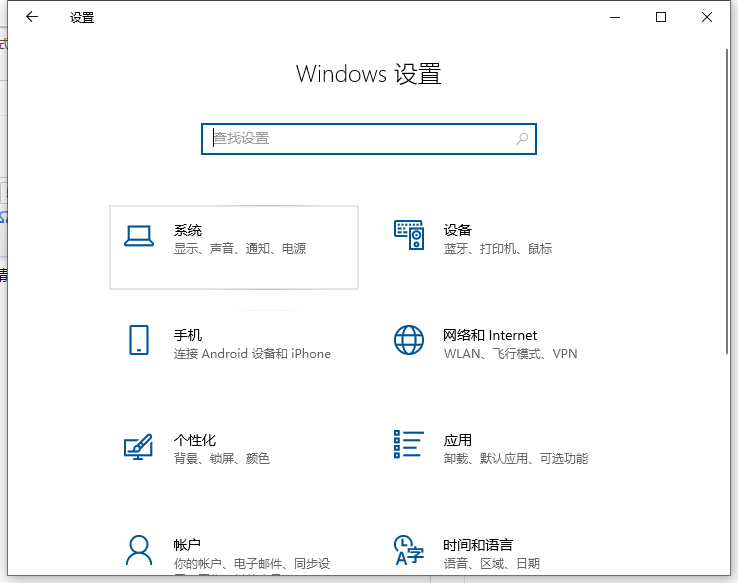Click the 系统 laptop icon
738x583 pixels.
(139, 236)
